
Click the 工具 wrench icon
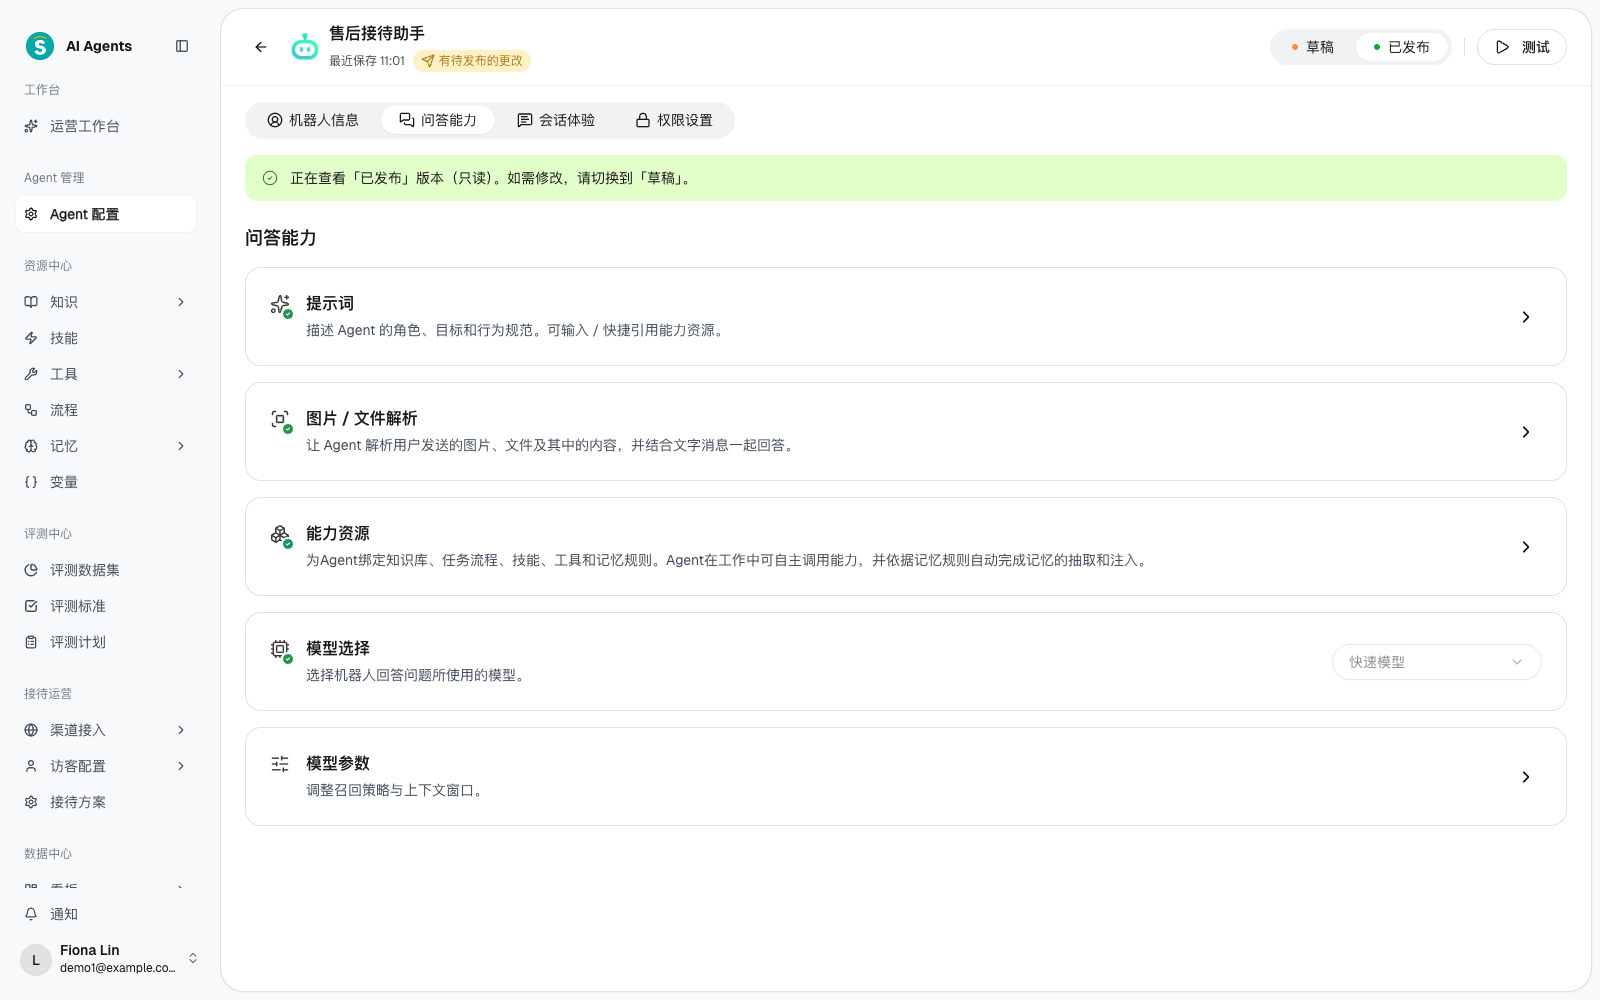(31, 374)
